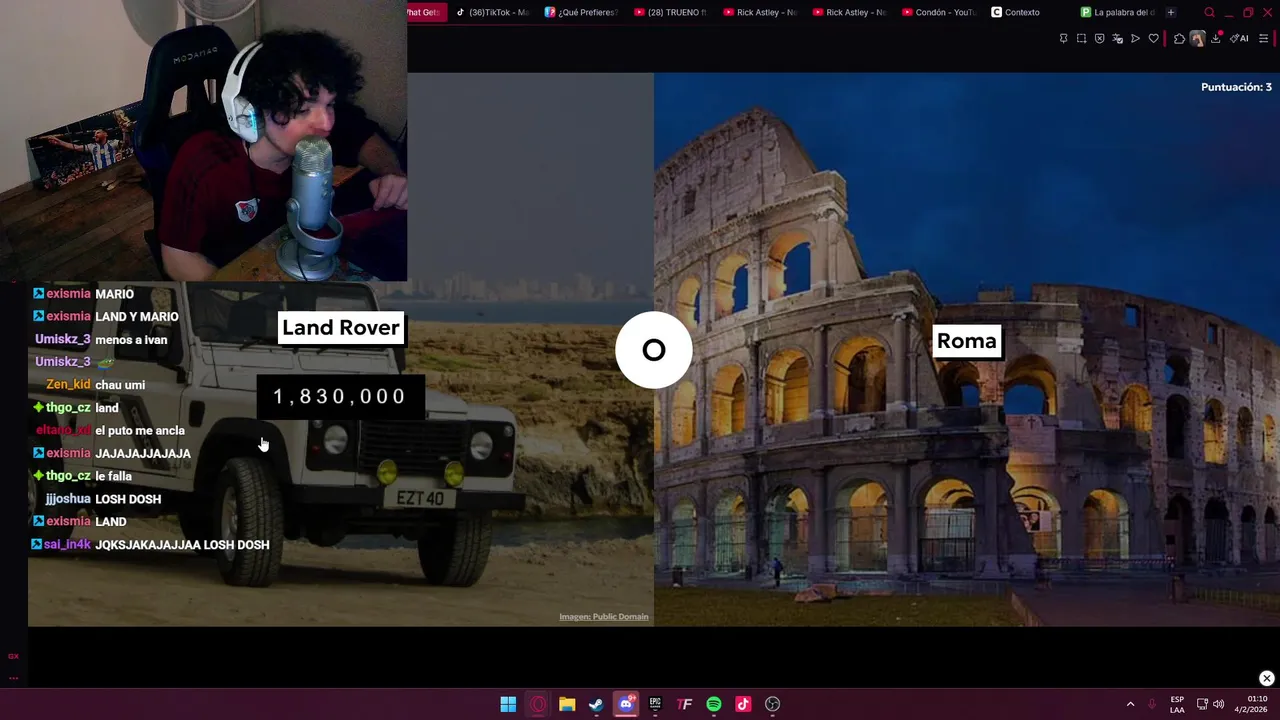Open the network tray icon
The image size is (1280, 720).
click(1202, 704)
